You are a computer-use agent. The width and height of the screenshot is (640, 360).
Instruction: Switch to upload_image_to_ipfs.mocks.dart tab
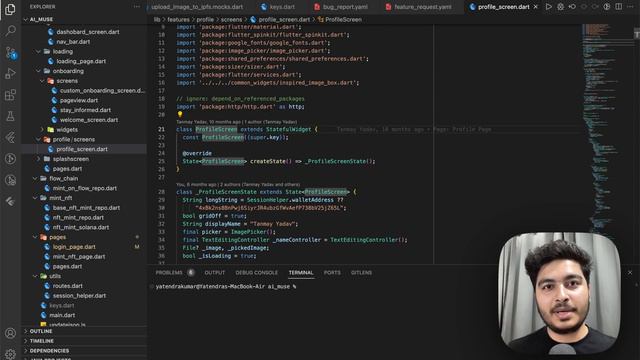(197, 7)
